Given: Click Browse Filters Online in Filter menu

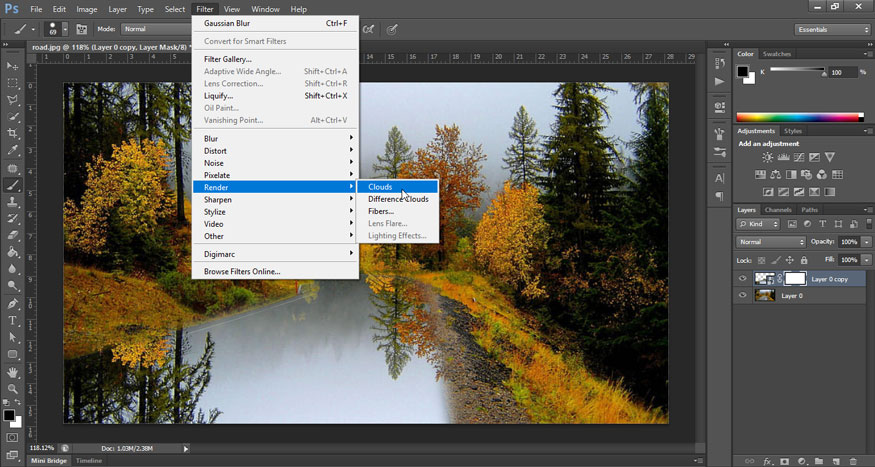Looking at the screenshot, I should point(242,271).
